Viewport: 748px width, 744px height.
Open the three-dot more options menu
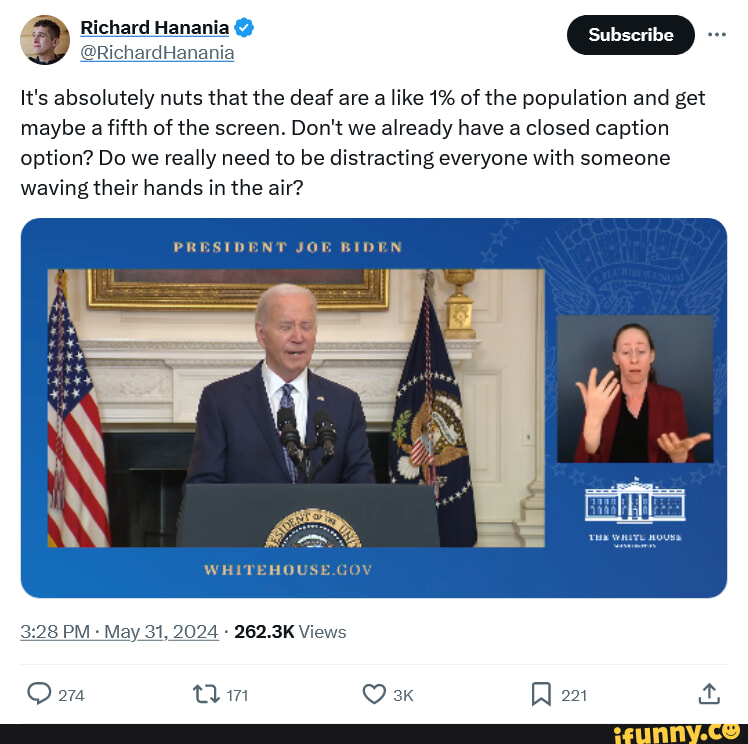717,34
